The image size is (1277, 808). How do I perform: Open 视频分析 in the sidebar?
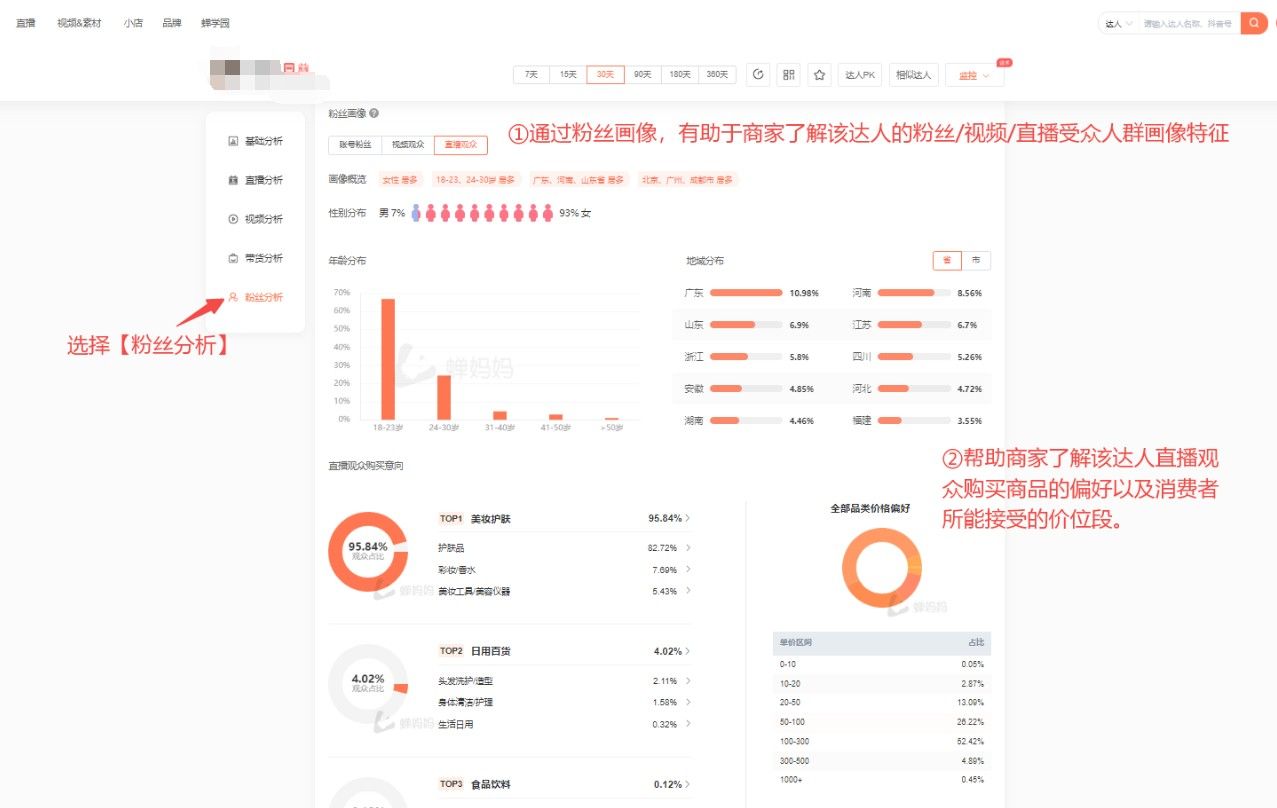click(256, 219)
